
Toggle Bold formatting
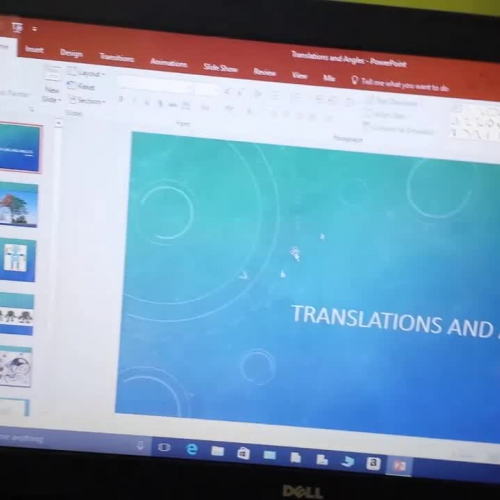click(x=121, y=99)
